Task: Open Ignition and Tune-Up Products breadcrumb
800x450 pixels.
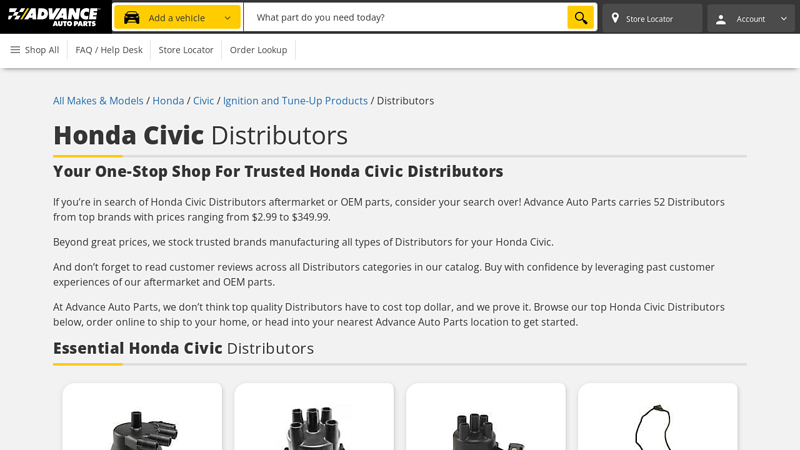Action: click(295, 101)
